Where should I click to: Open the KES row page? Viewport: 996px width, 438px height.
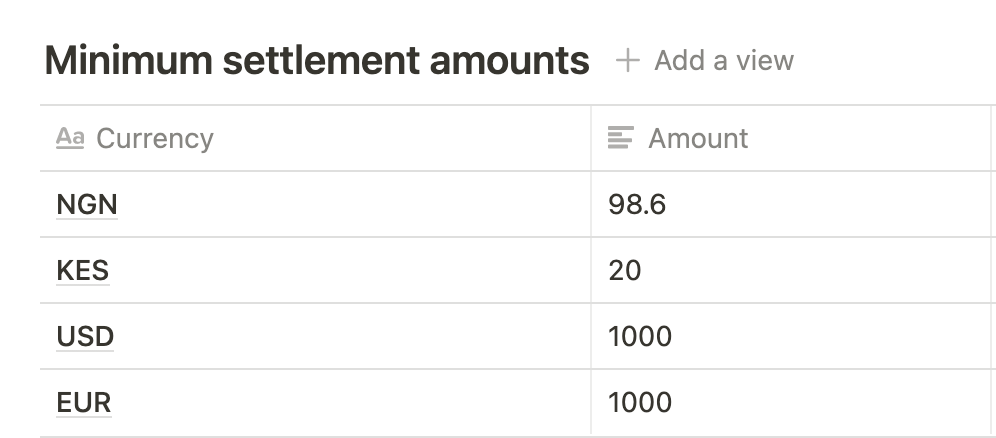[83, 271]
